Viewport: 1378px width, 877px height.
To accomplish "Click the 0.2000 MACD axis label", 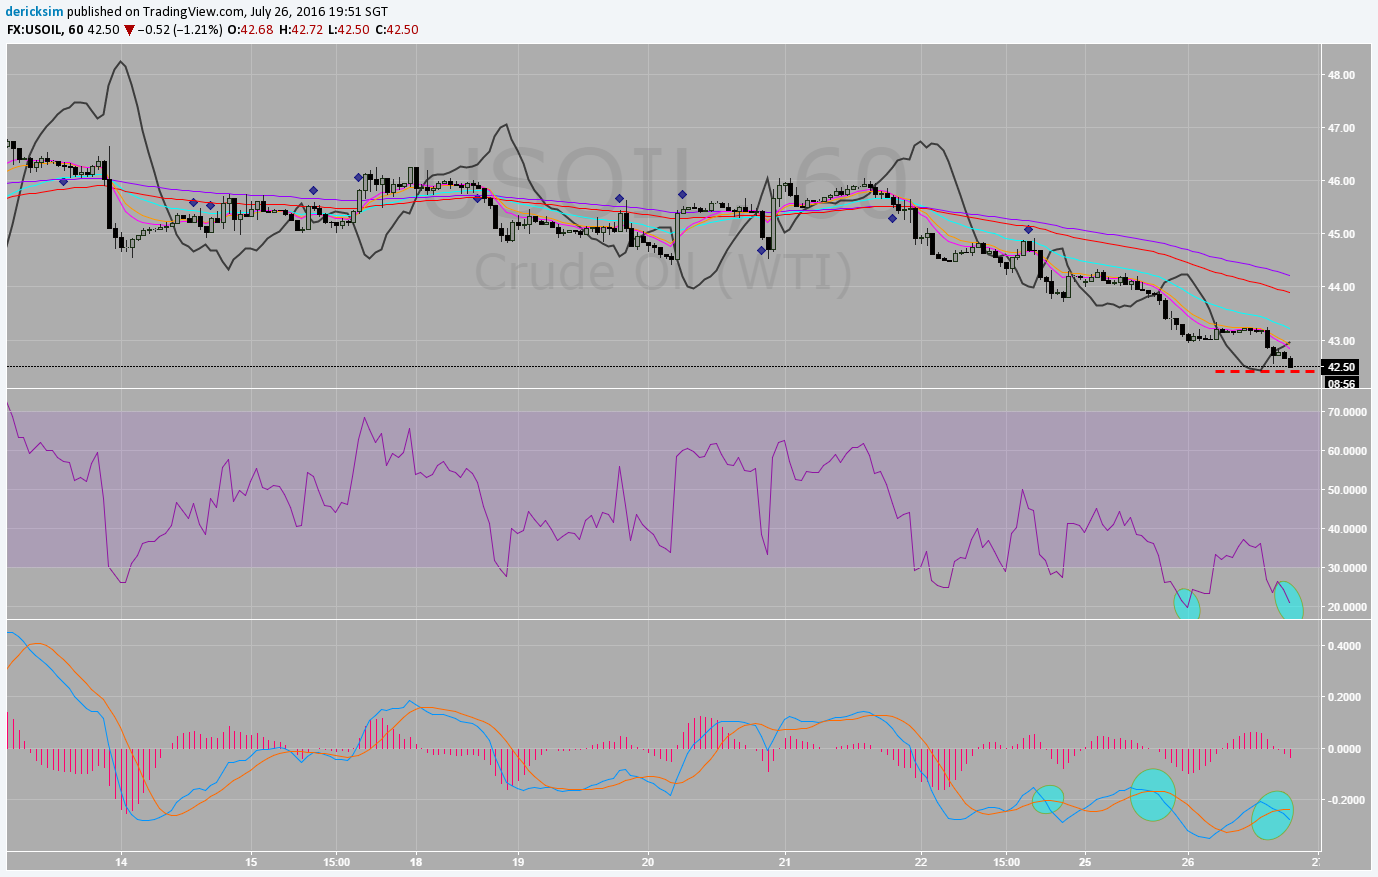I will tap(1345, 697).
